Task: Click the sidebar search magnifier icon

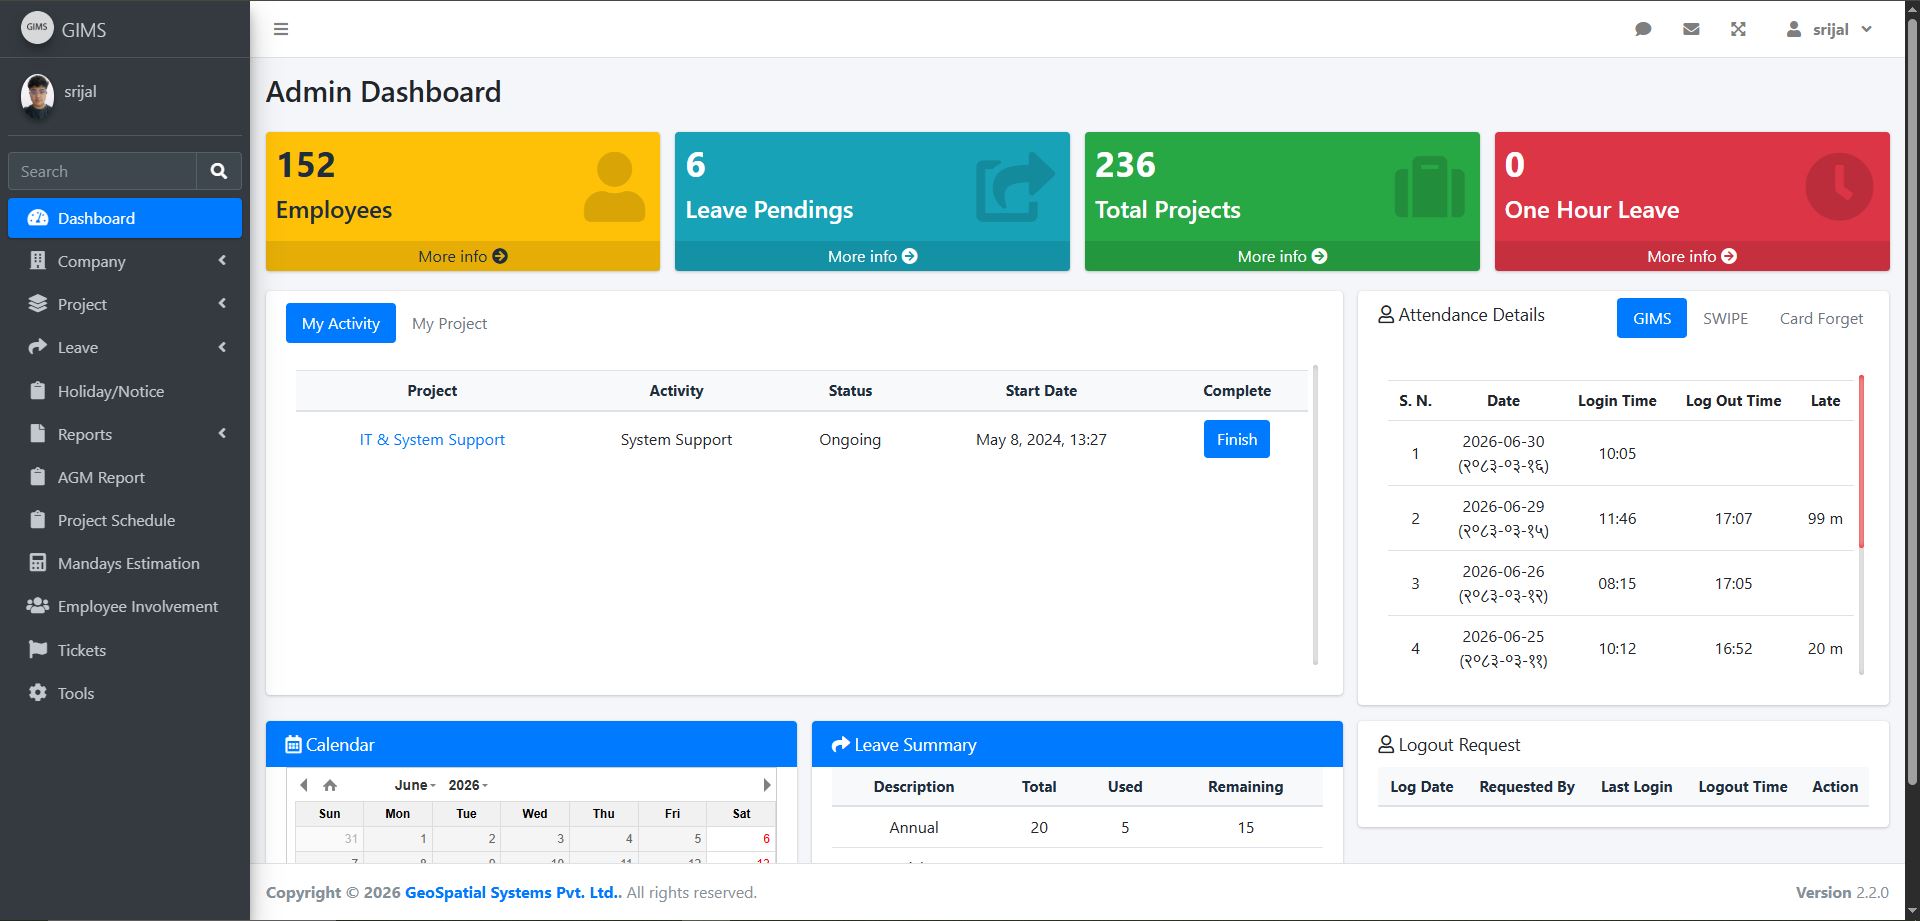Action: (219, 171)
